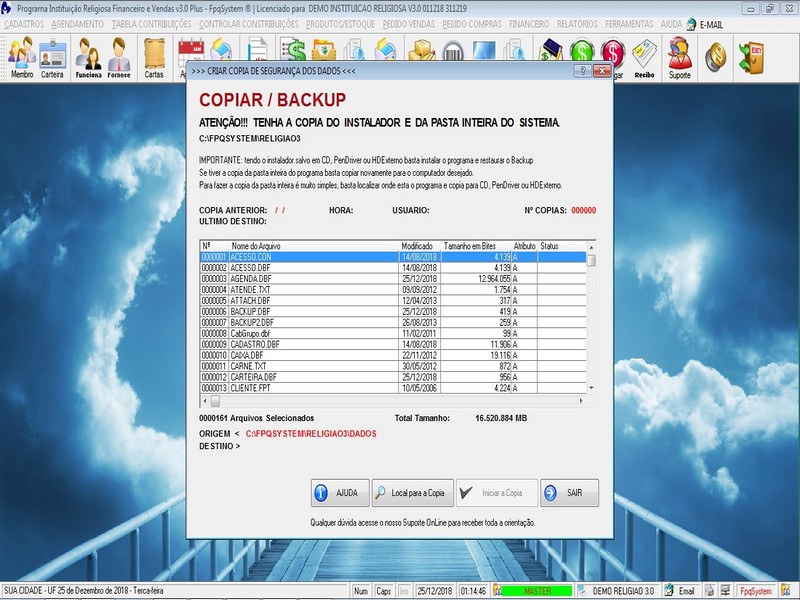Click the green dollar coin icon

[x=582, y=51]
